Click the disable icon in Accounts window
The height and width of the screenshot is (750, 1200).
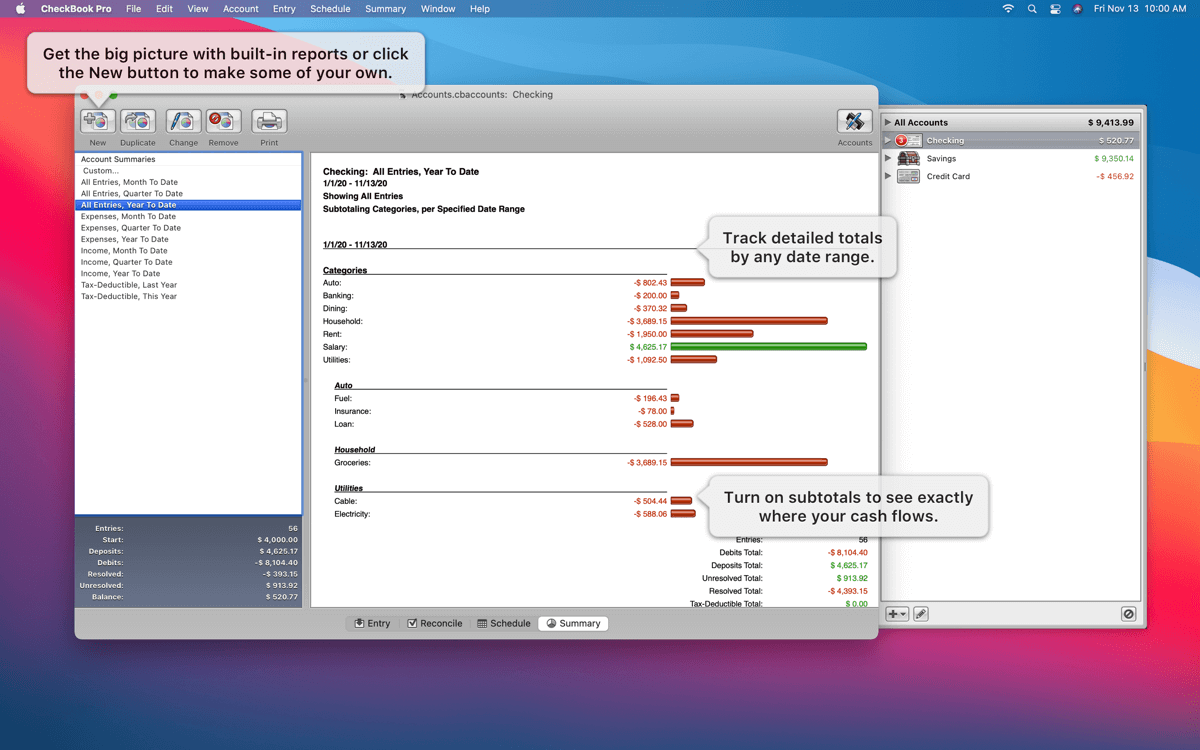point(1129,614)
